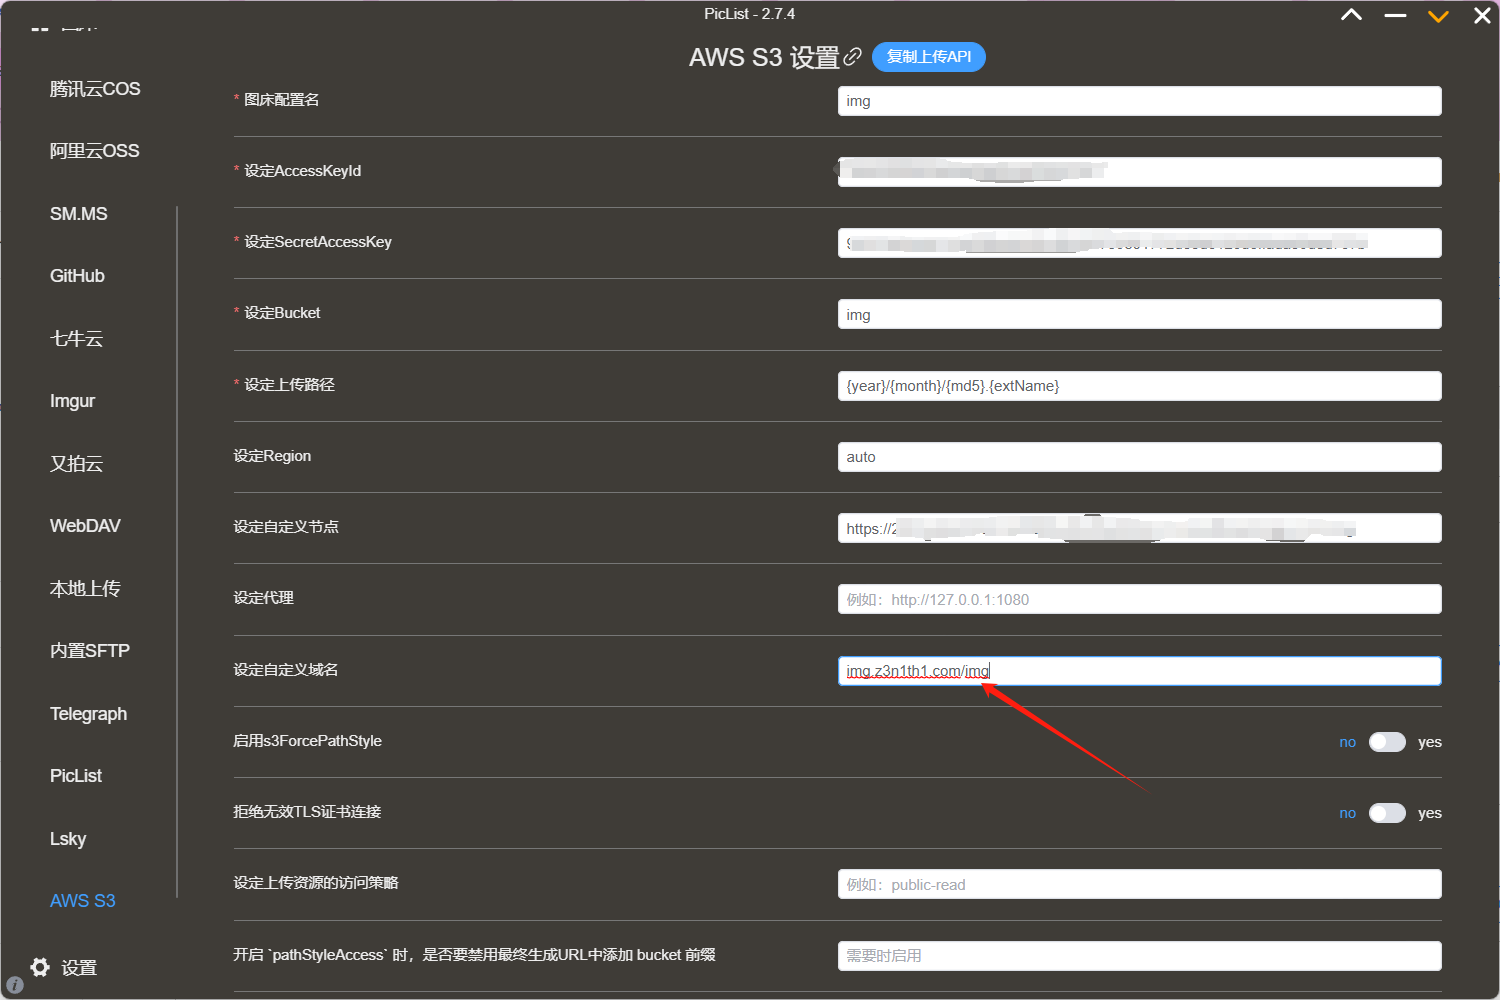Click the link icon beside AWS S3 设置
The image size is (1500, 1000).
point(852,57)
